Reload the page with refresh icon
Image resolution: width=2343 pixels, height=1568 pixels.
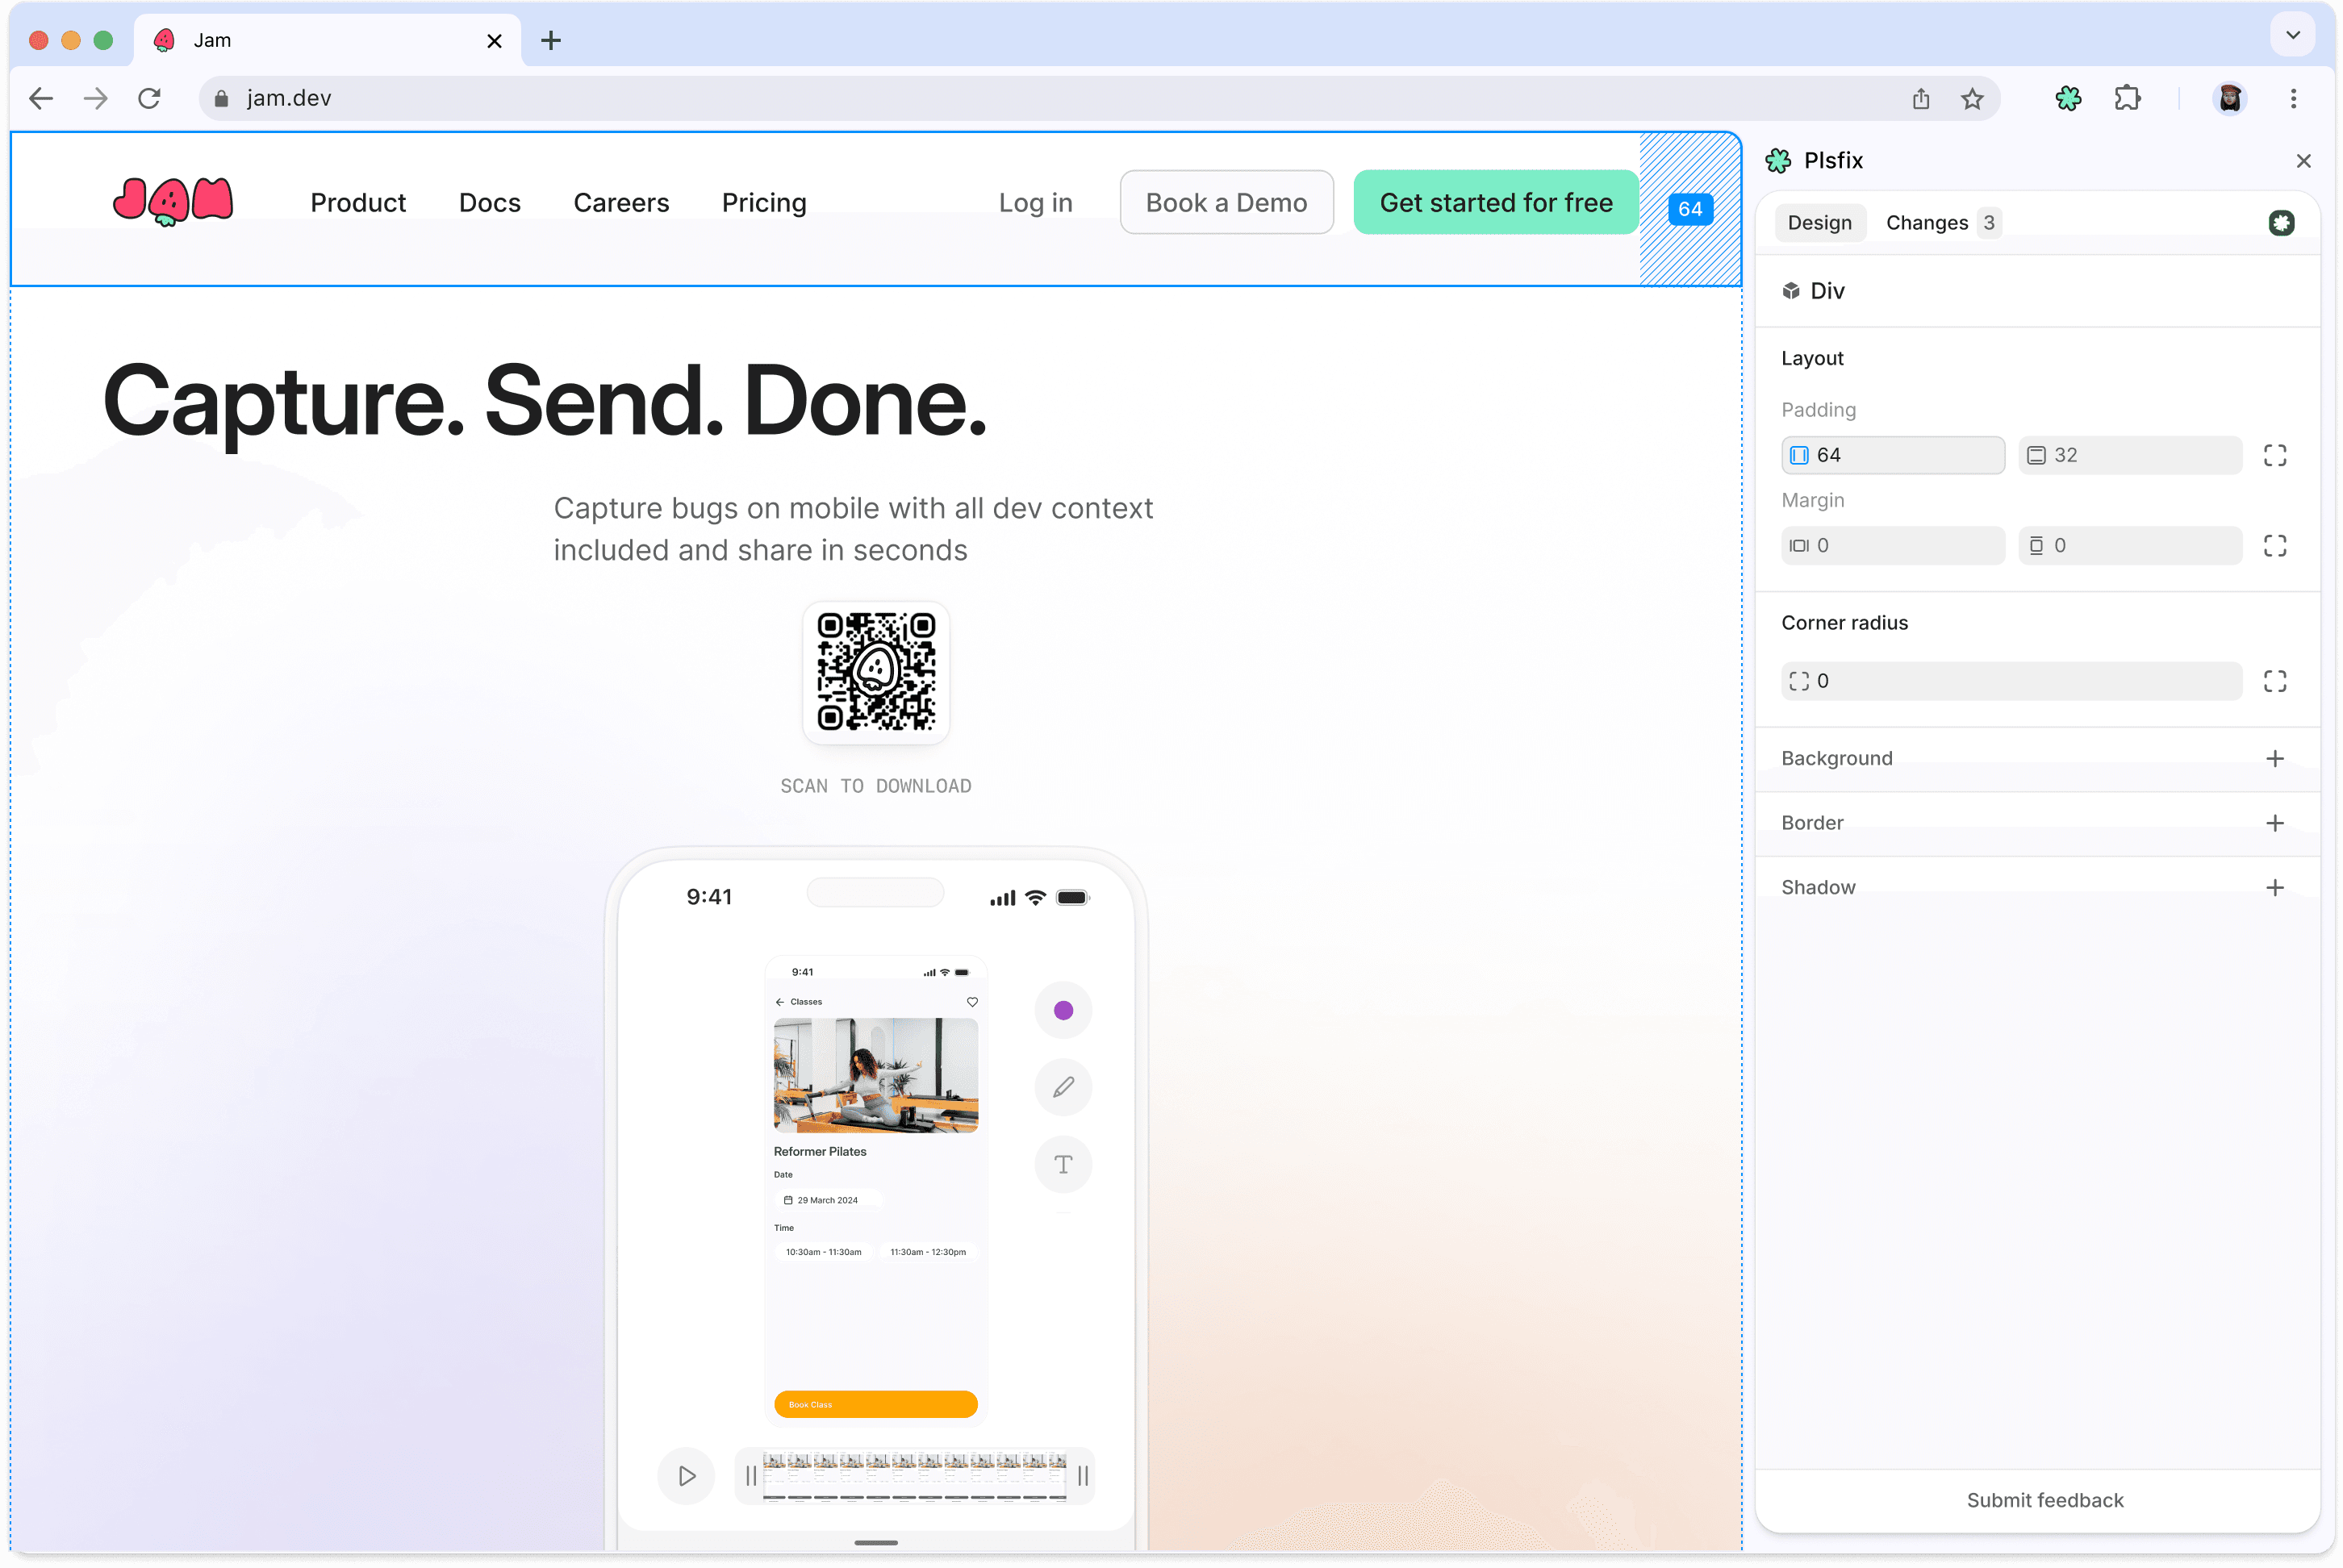[149, 98]
